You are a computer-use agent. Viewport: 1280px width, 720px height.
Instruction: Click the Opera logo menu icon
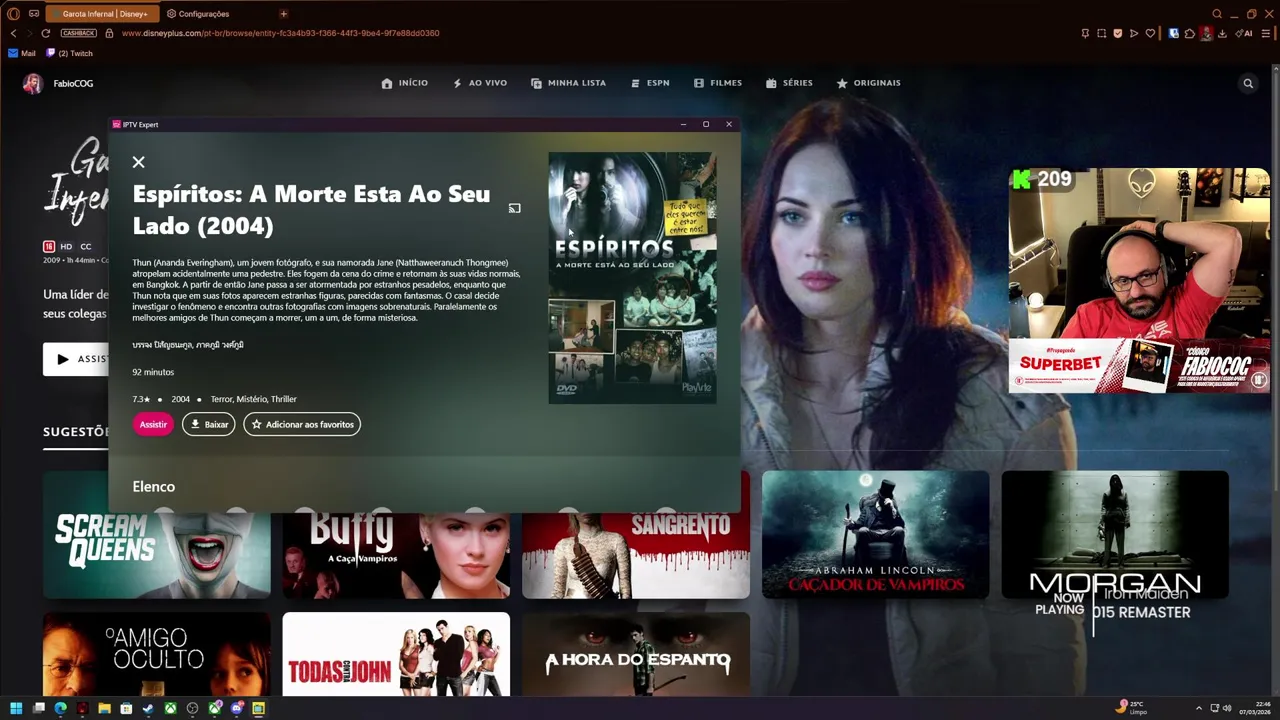coord(14,14)
